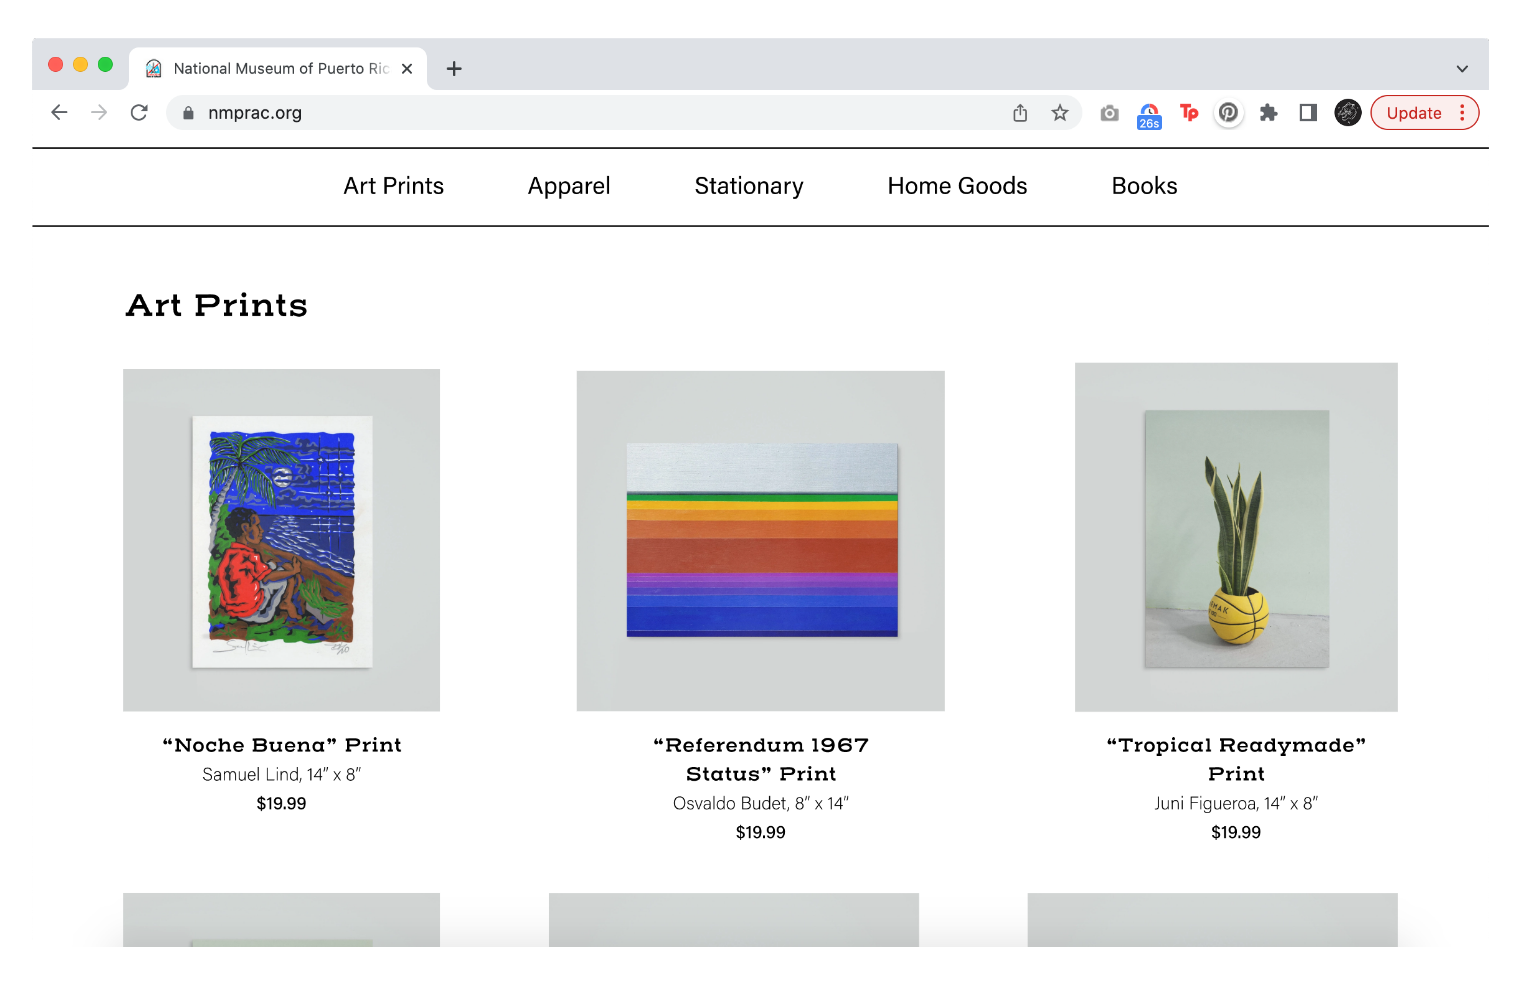Click the forward navigation arrow
The width and height of the screenshot is (1520, 993).
tap(99, 113)
